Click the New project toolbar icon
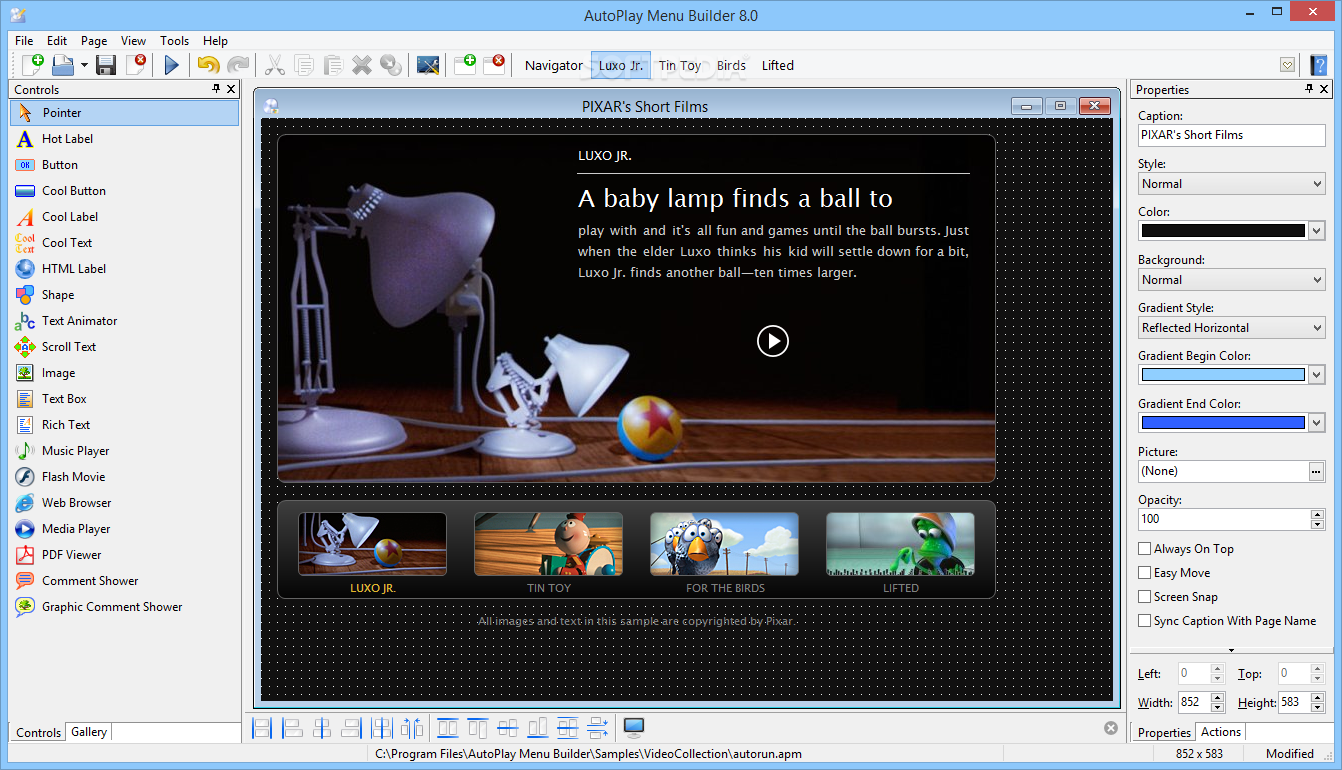 32,65
